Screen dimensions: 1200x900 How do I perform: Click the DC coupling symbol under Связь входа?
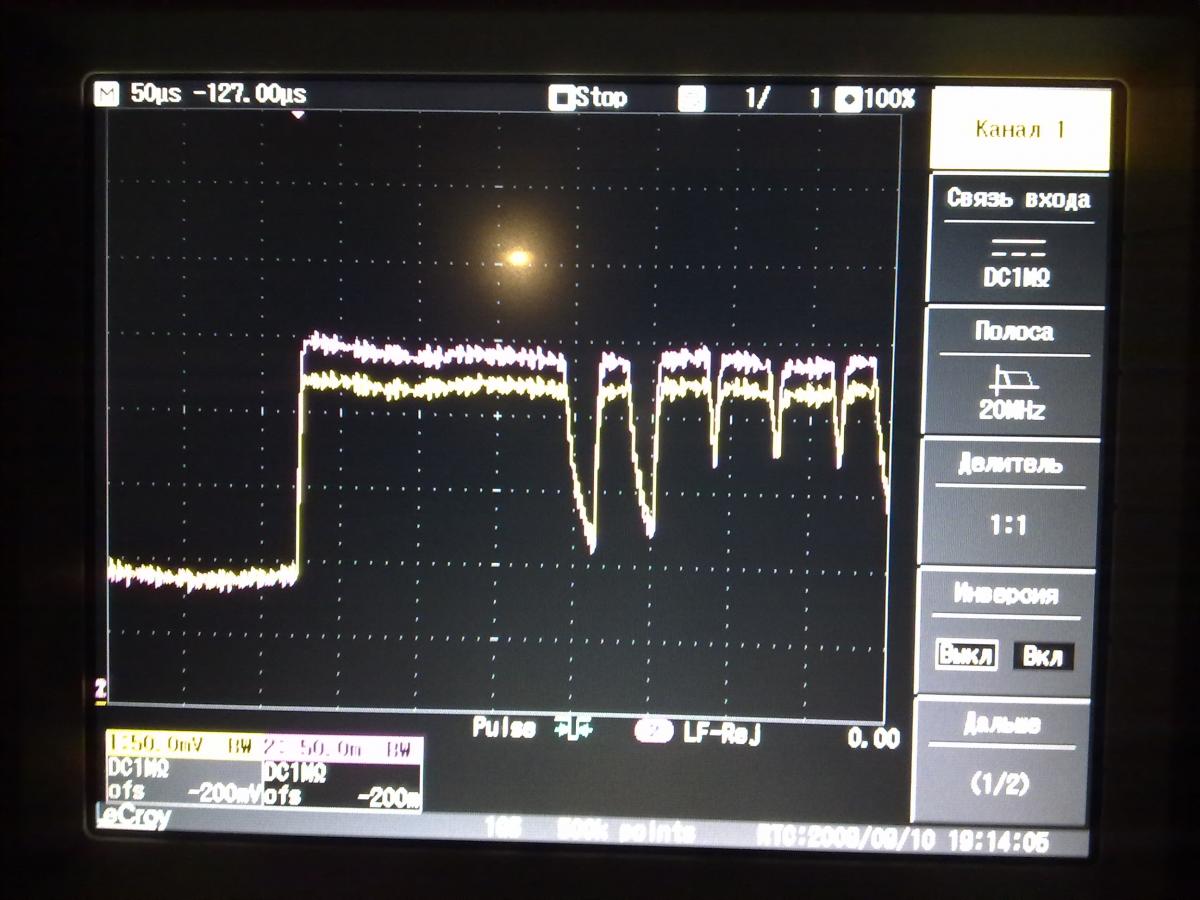click(1015, 247)
